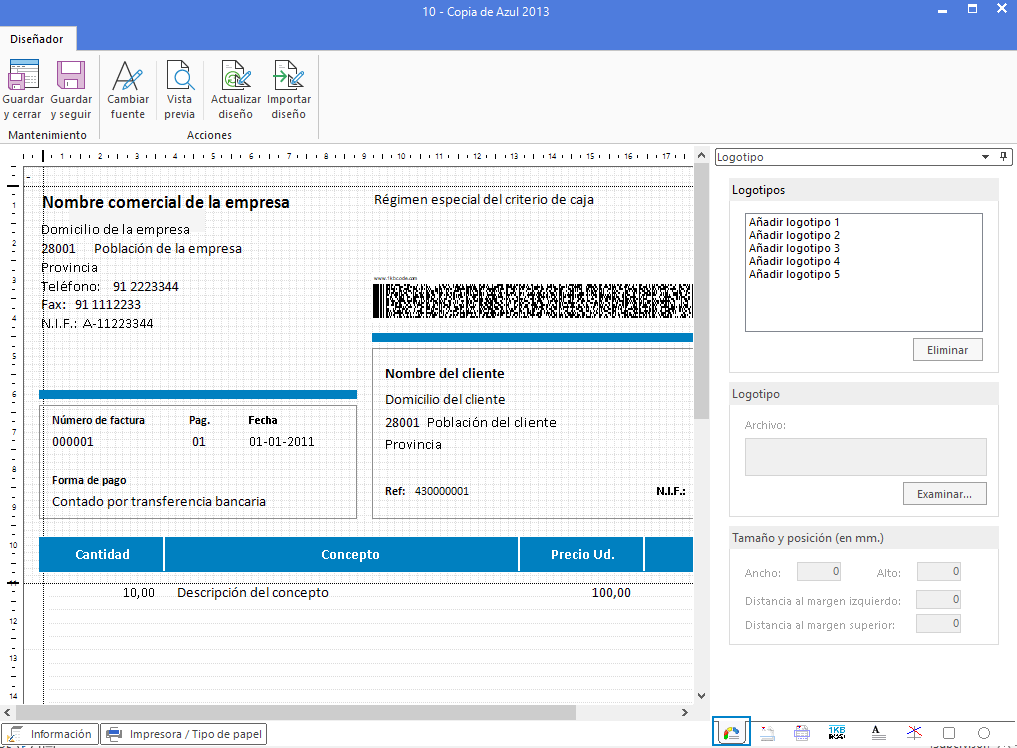Select the lines drawing tab icon

(x=914, y=733)
